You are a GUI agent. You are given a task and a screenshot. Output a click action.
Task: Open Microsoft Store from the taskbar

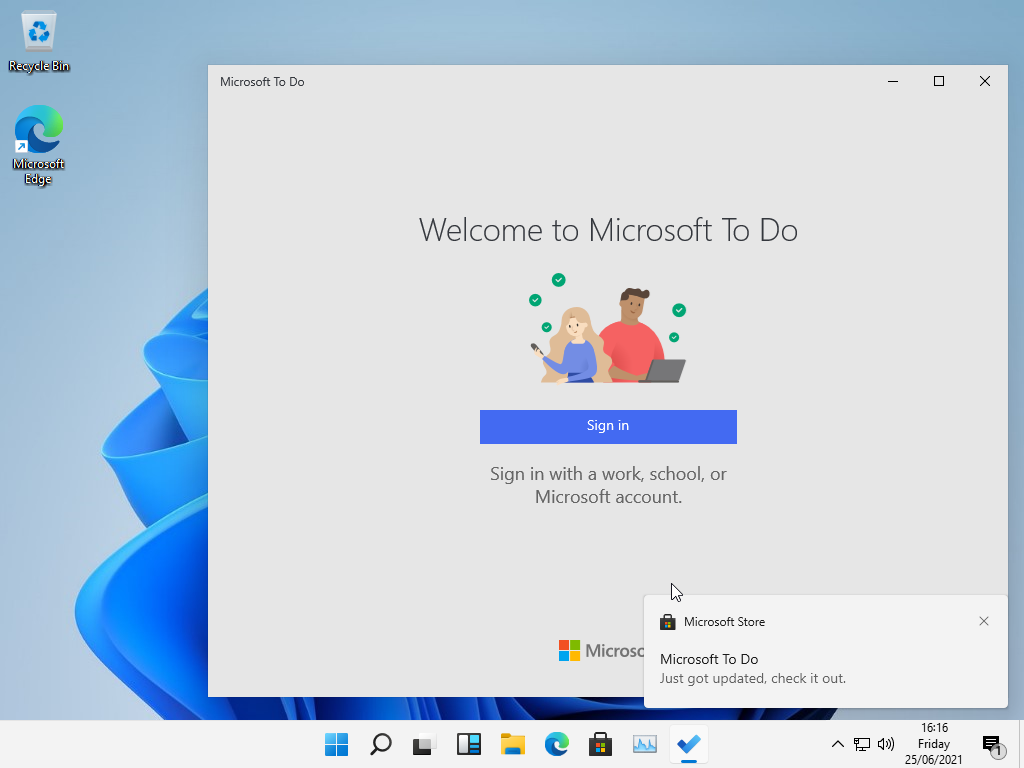(x=600, y=744)
